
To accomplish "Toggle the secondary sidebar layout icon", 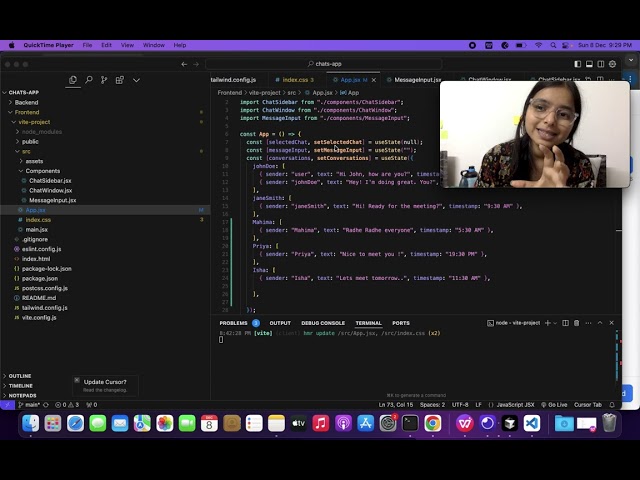I will click(601, 64).
